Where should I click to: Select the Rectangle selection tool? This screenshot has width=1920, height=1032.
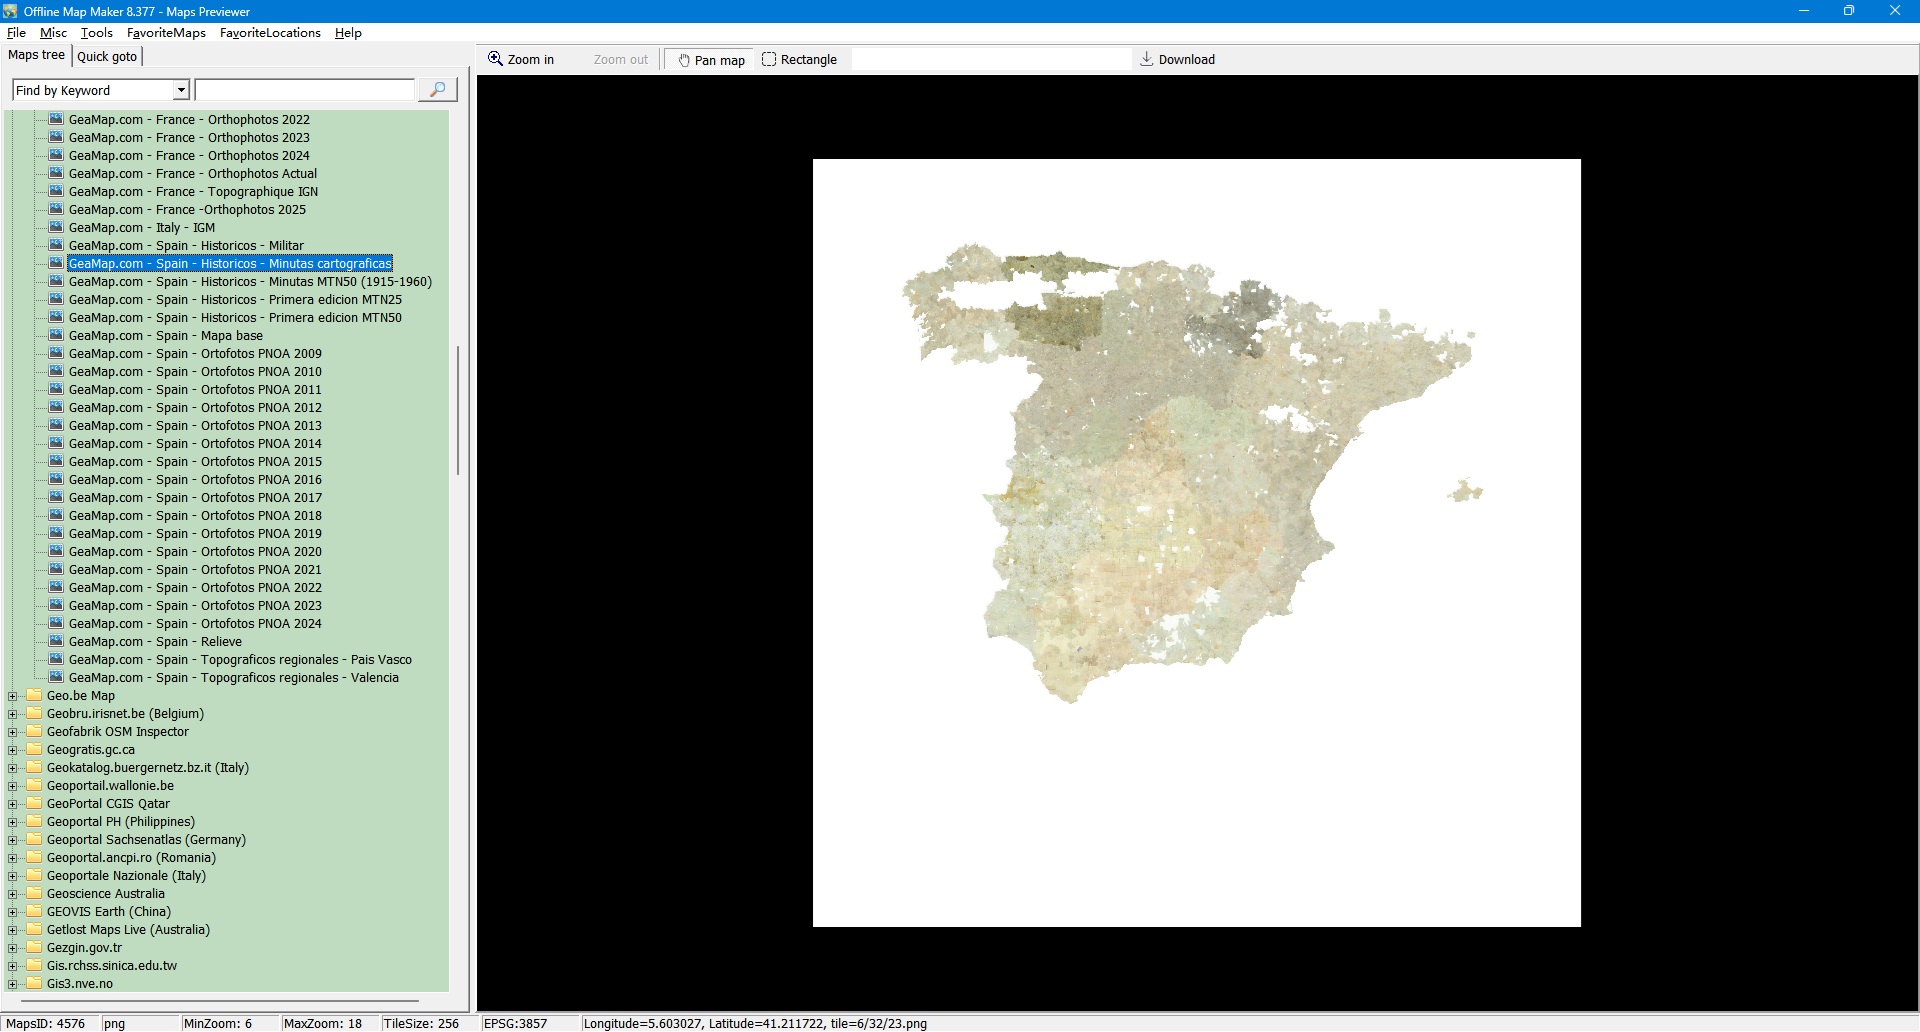click(799, 60)
